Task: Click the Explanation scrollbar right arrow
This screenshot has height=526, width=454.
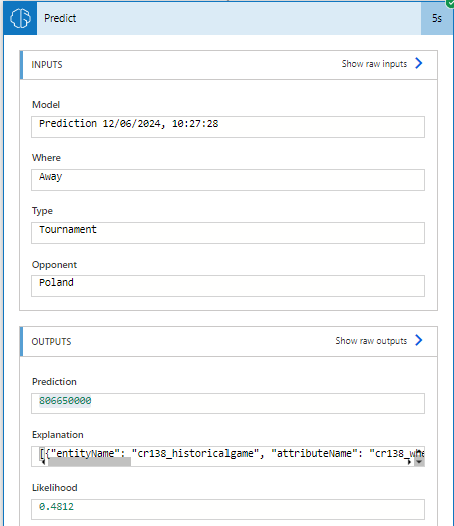Action: (x=409, y=462)
